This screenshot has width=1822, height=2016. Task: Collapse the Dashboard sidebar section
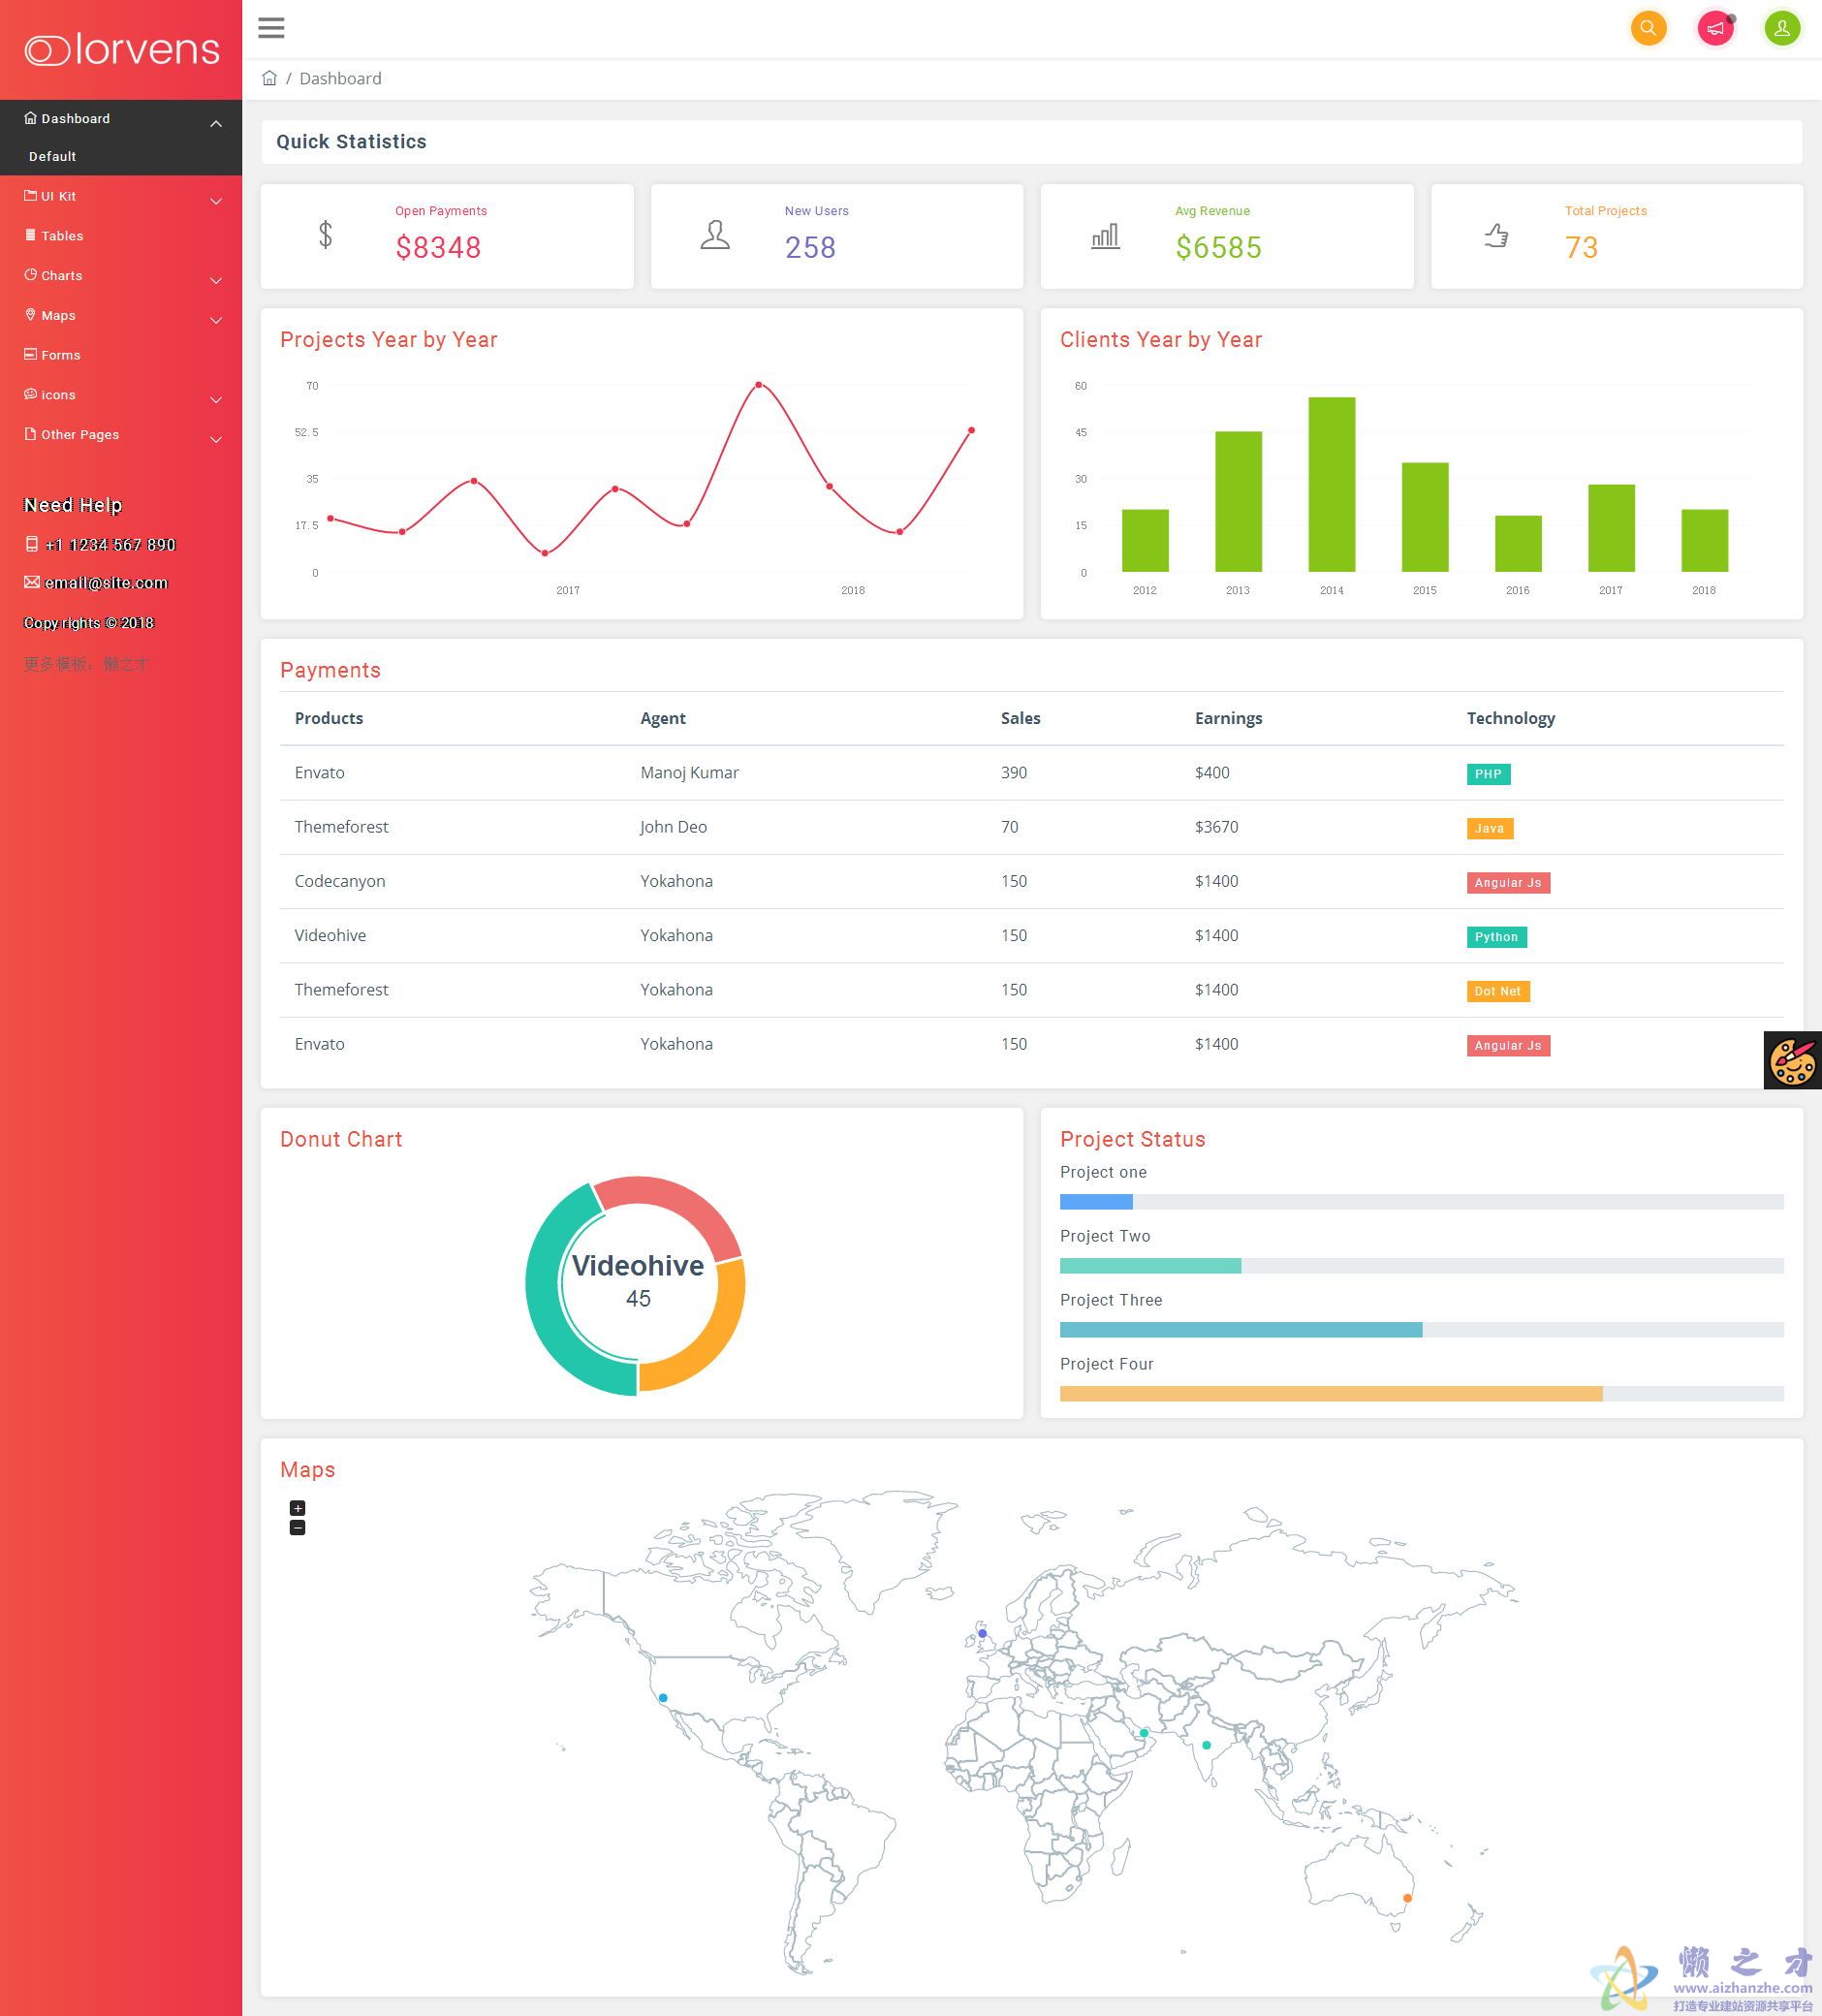216,123
